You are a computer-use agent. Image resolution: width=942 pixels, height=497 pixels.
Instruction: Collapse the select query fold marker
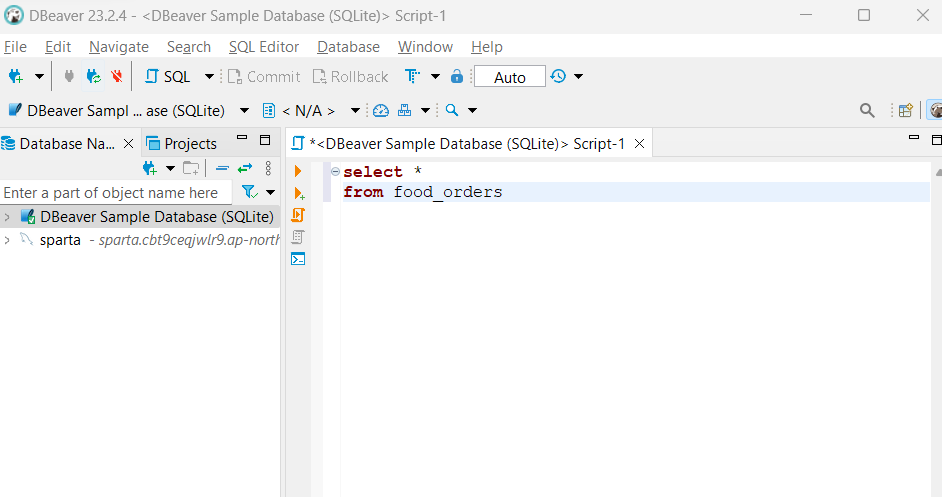click(x=336, y=171)
